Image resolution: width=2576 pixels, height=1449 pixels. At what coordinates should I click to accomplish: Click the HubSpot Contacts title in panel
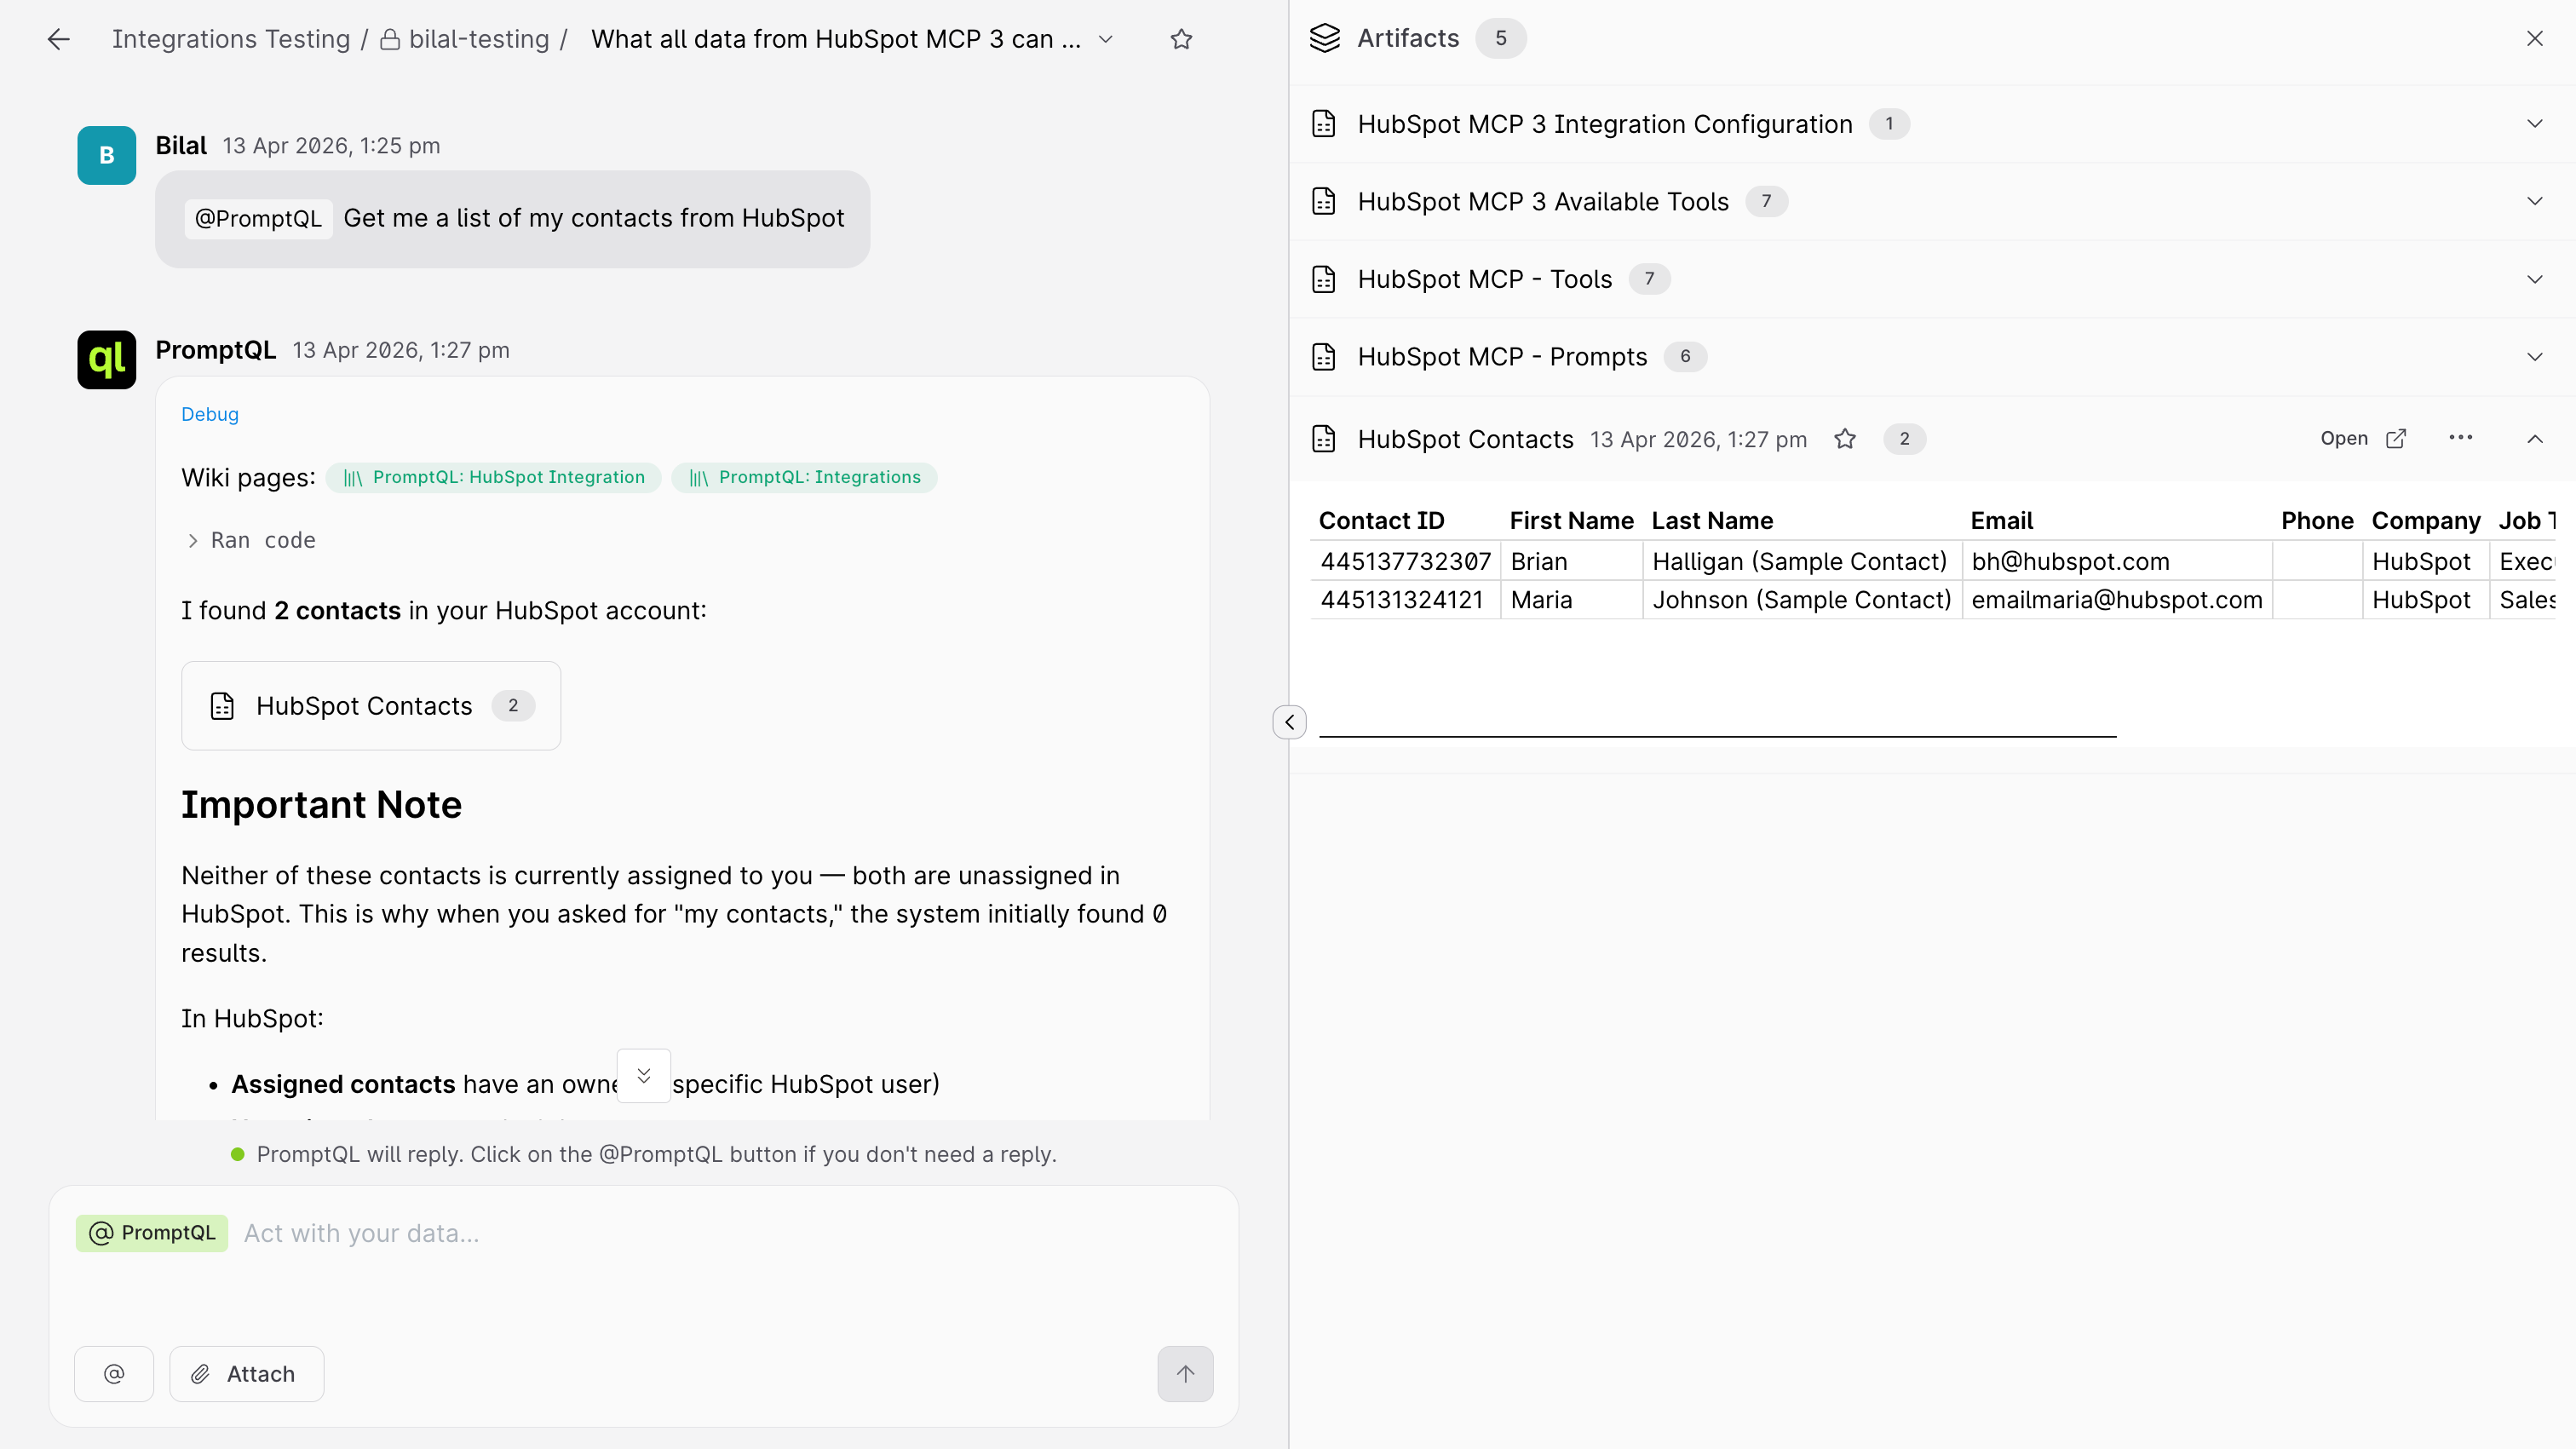(1465, 439)
